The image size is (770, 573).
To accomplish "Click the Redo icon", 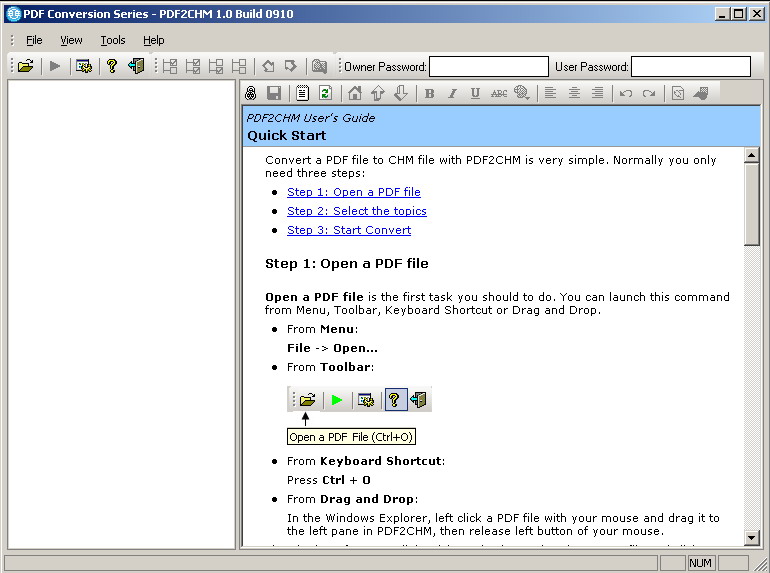I will click(649, 93).
